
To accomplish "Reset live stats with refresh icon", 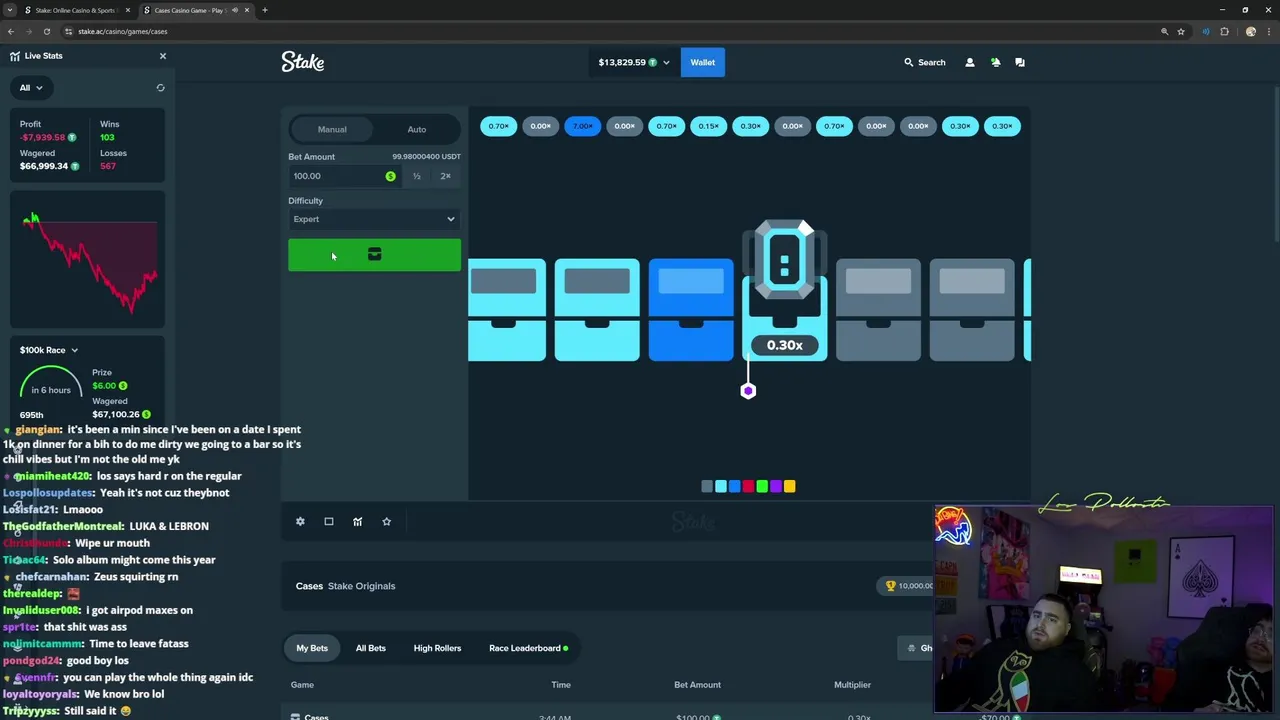I will (160, 88).
